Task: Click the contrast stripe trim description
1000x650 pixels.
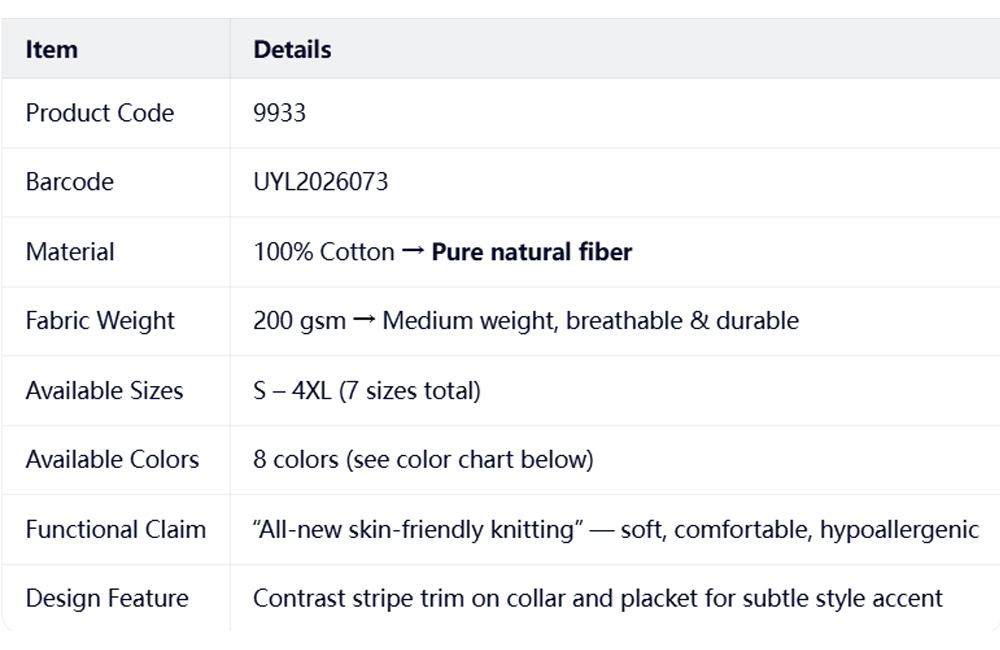Action: pos(598,599)
